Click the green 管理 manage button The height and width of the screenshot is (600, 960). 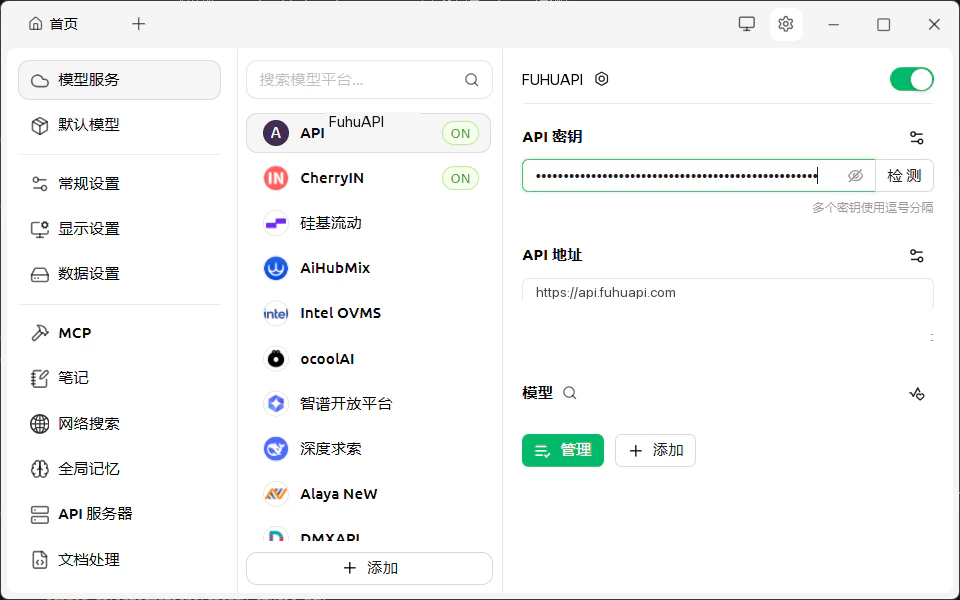pos(563,451)
